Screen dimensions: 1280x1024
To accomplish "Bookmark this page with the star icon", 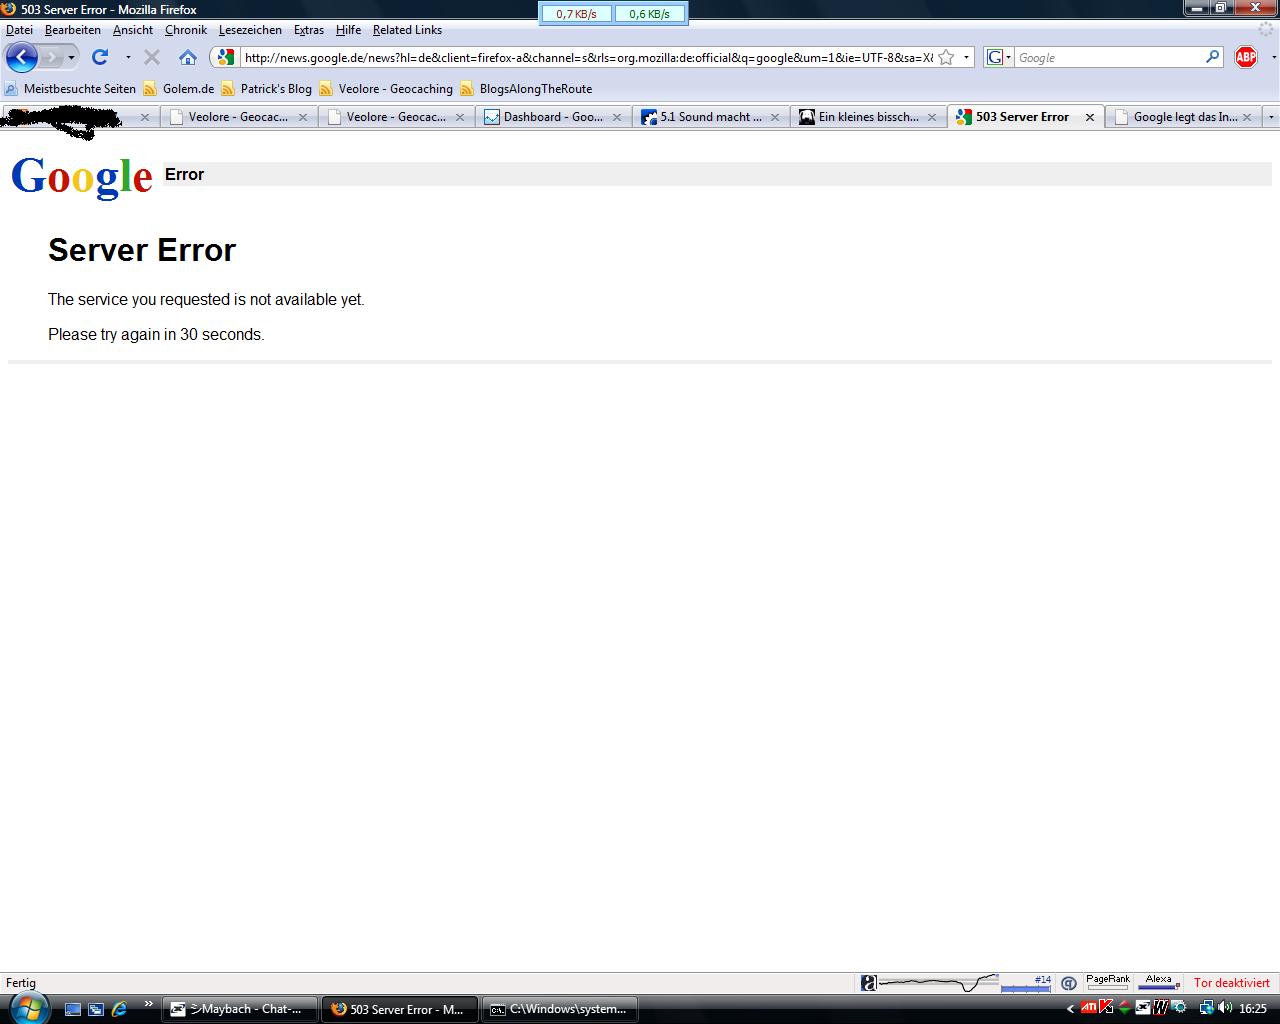I will click(946, 57).
